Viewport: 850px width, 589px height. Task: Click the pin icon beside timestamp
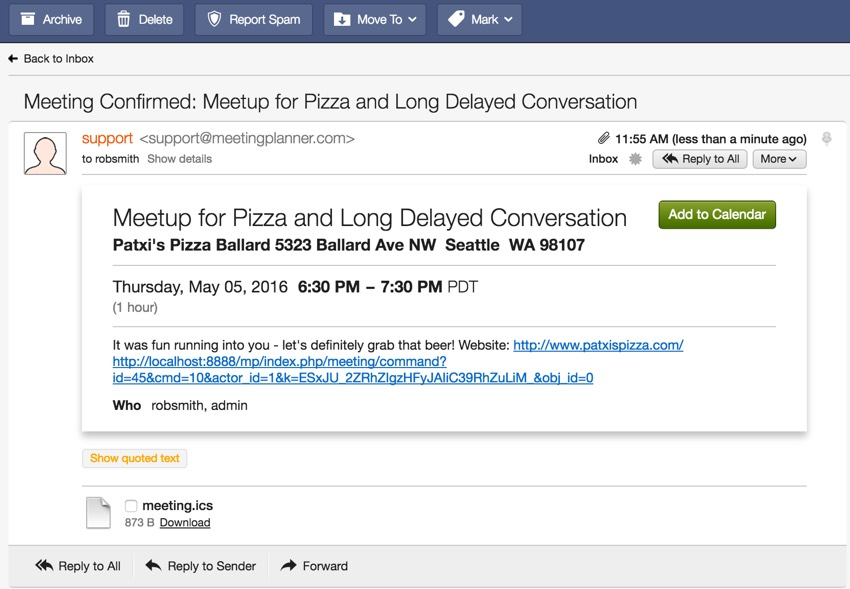826,139
